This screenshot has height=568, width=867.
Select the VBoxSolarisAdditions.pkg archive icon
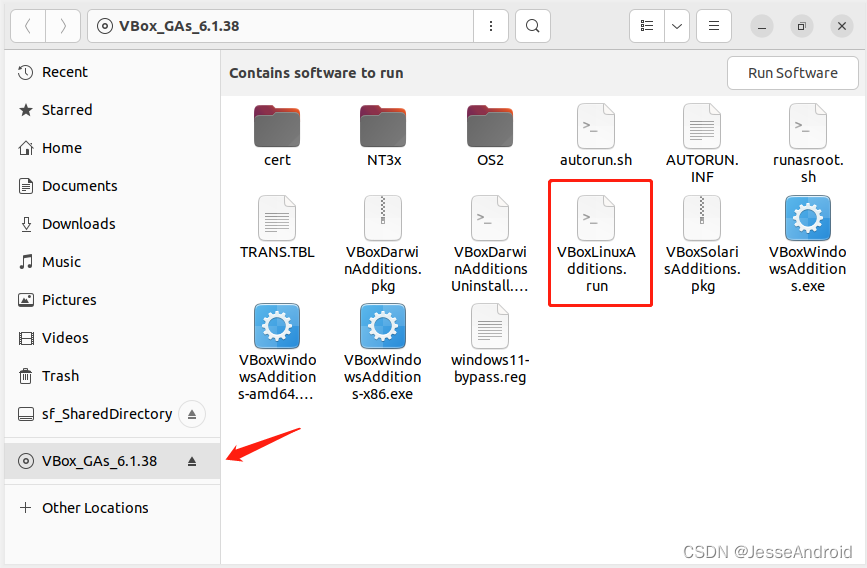coord(702,218)
